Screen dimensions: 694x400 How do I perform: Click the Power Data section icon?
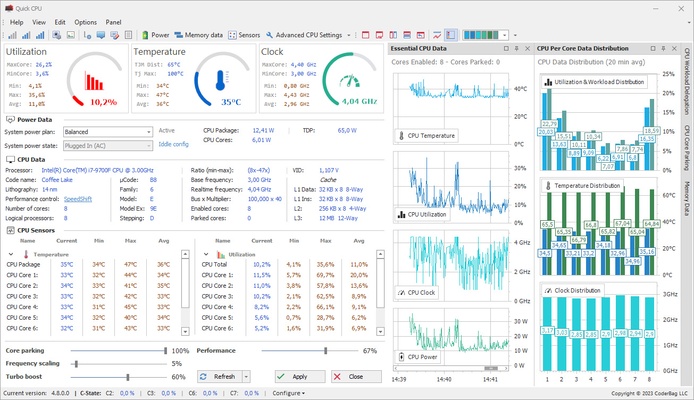[x=11, y=119]
